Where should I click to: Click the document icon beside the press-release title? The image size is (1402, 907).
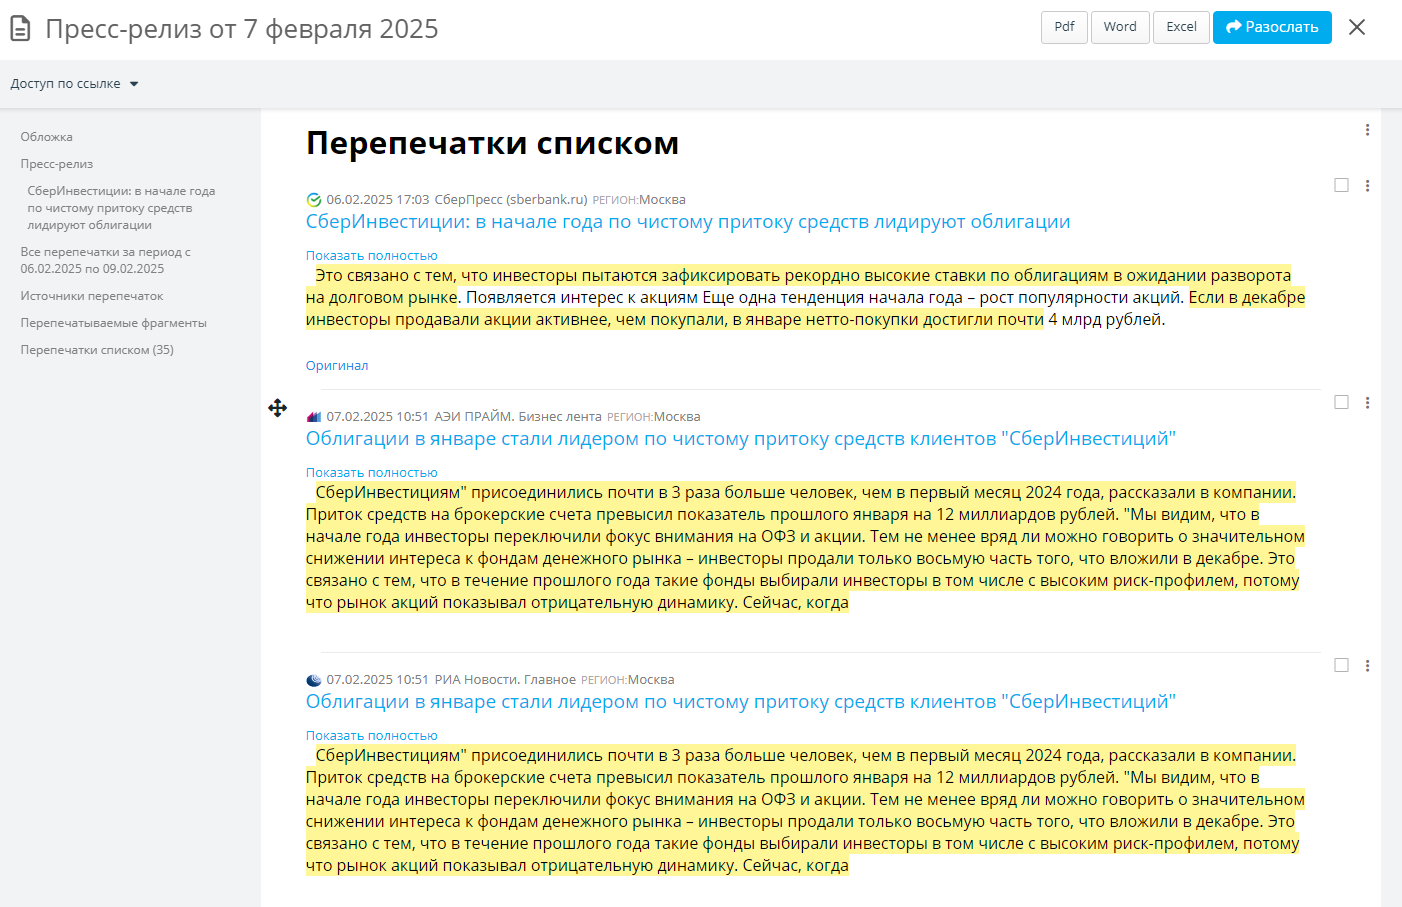click(x=20, y=29)
